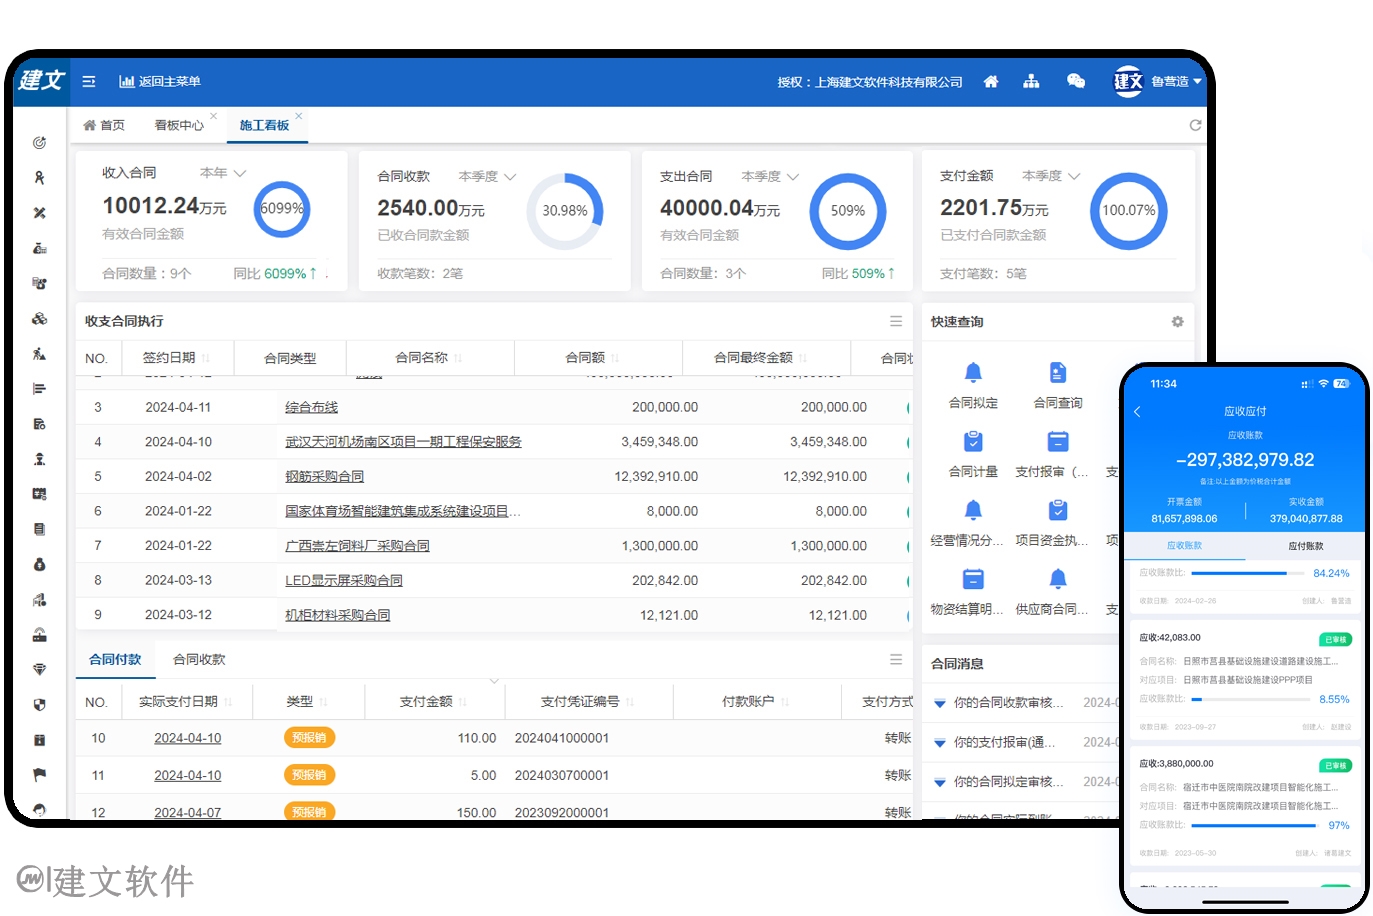This screenshot has width=1373, height=916.
Task: Open 本季度 dropdown on 支付金额 card
Action: pos(1051,175)
